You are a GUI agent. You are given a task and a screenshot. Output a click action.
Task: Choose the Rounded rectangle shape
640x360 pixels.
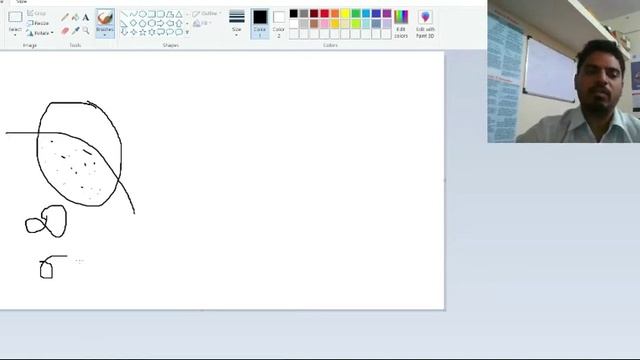161,14
